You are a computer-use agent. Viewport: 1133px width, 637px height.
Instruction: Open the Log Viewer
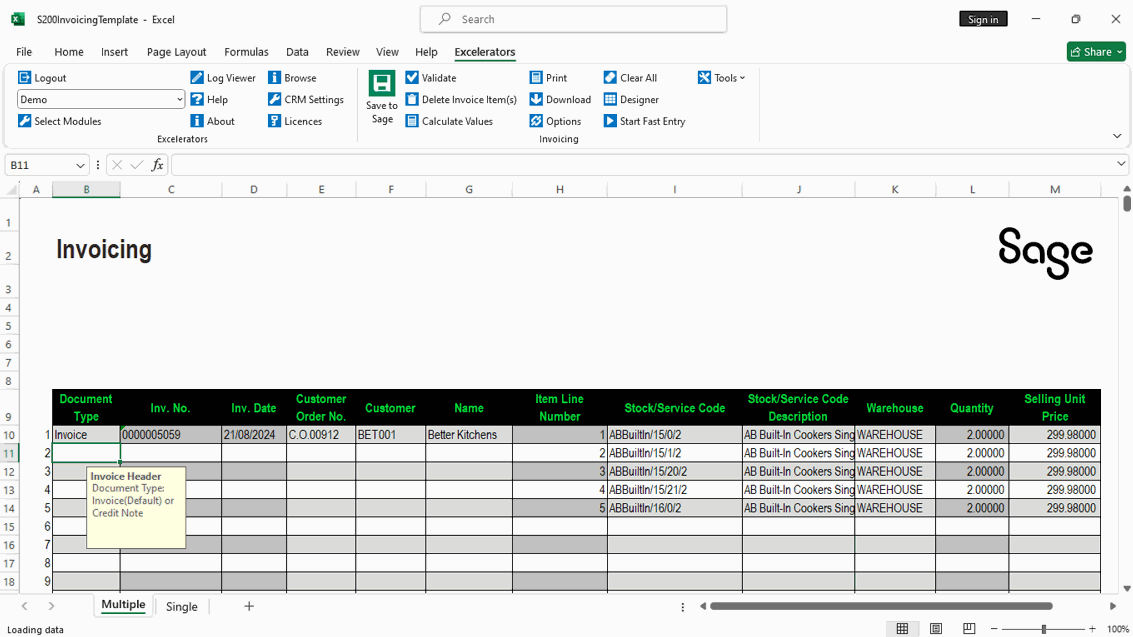(223, 78)
